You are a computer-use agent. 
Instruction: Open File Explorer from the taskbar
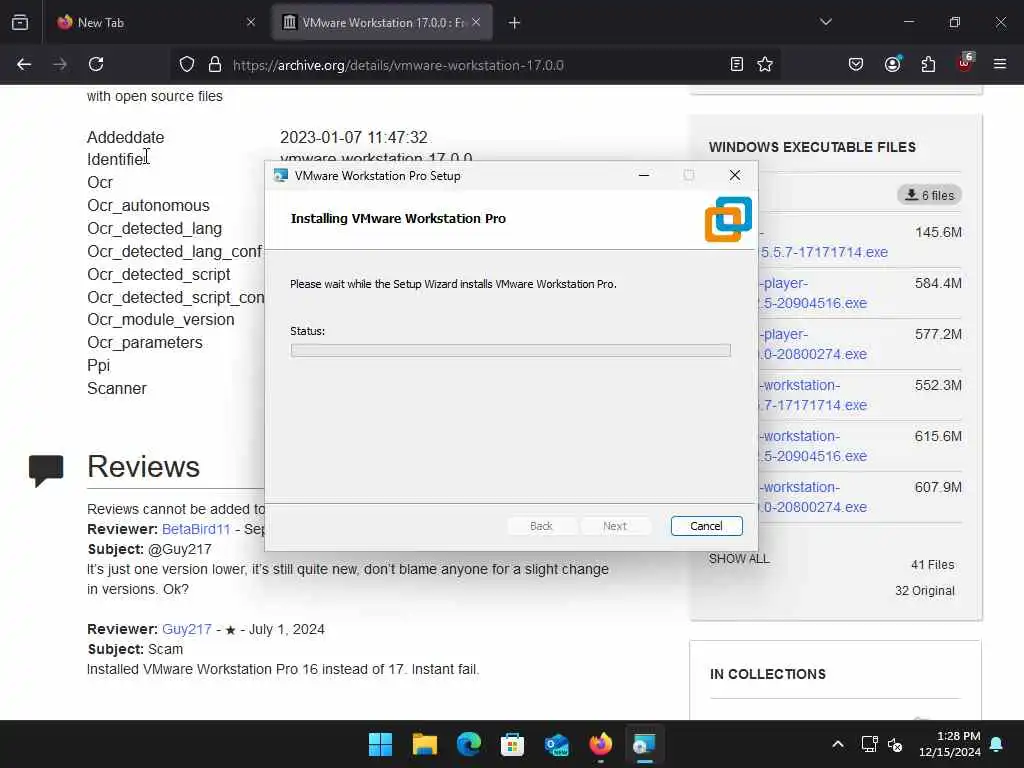[x=424, y=744]
